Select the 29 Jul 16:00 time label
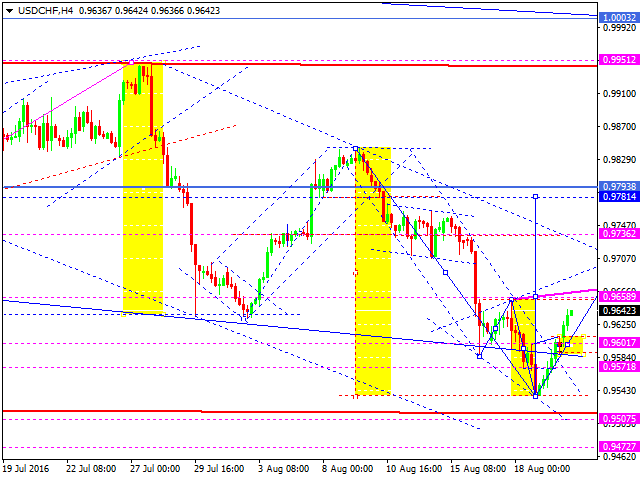 click(219, 469)
